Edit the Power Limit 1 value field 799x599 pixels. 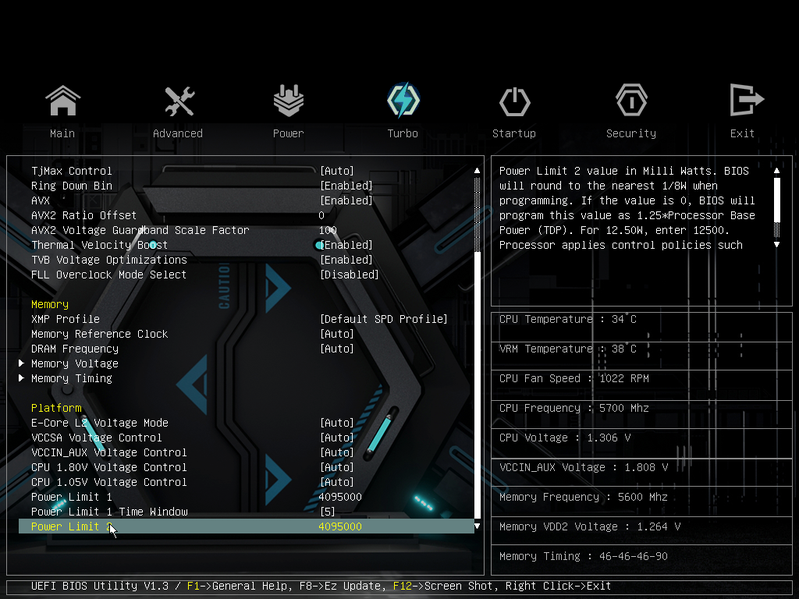pyautogui.click(x=340, y=497)
